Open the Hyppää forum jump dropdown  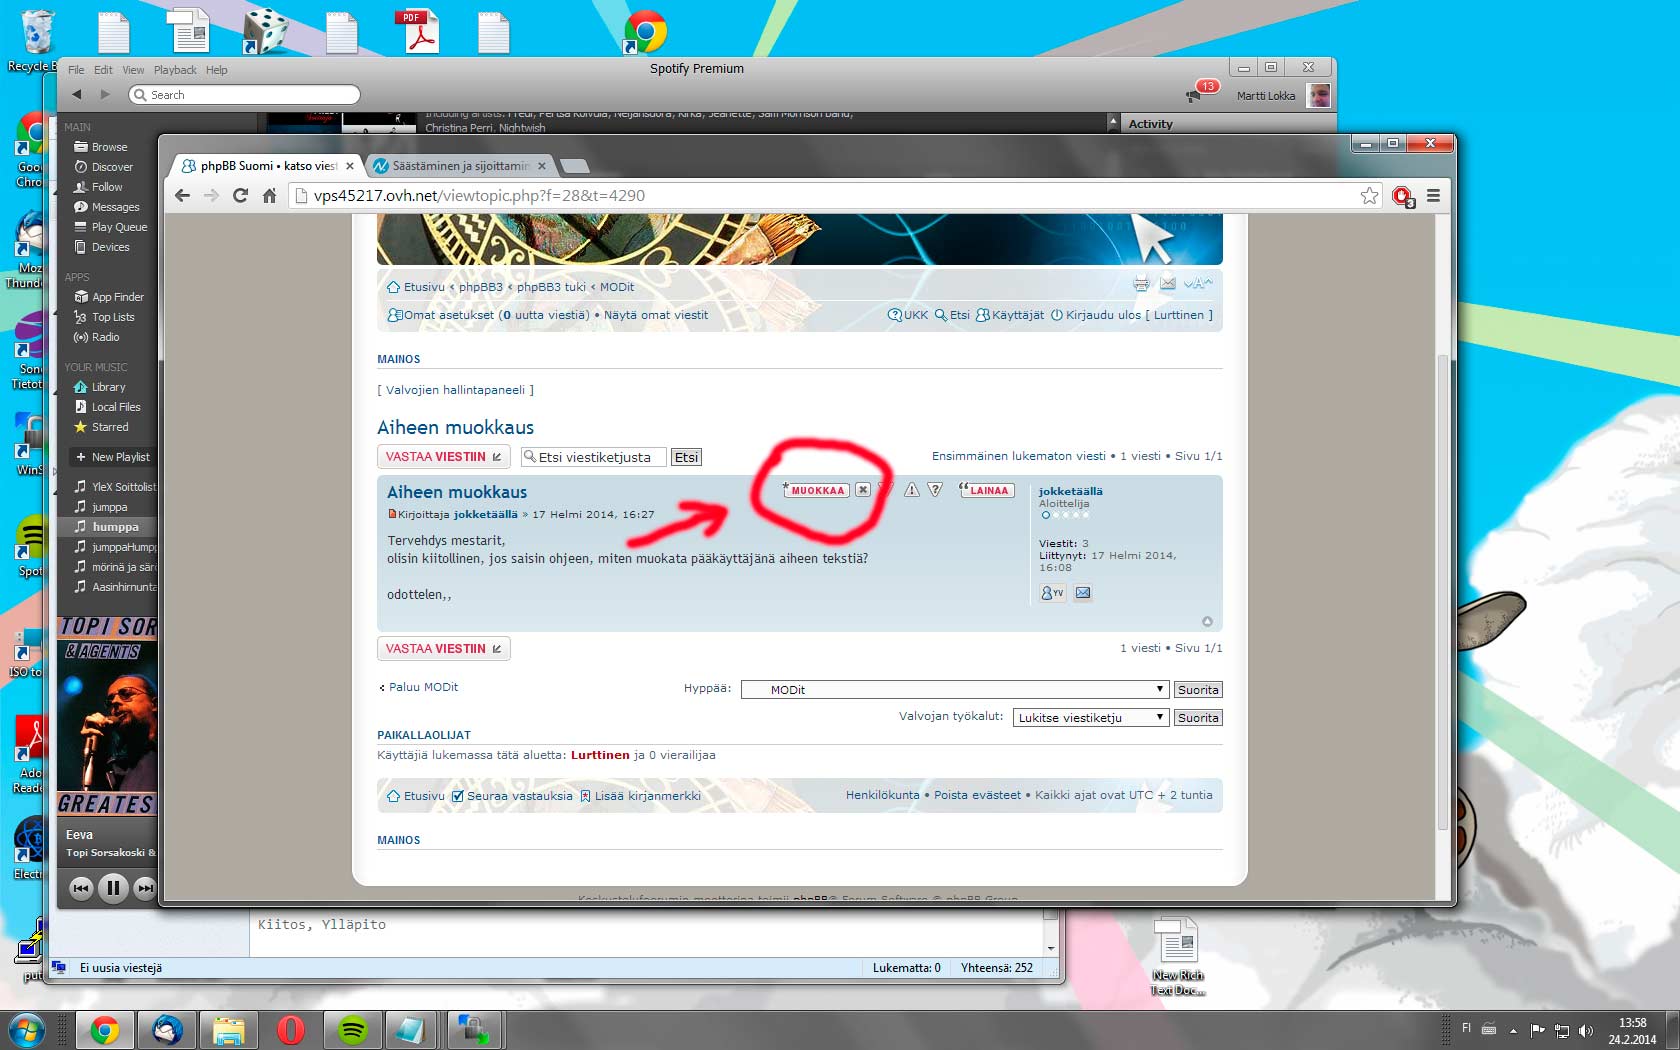954,690
